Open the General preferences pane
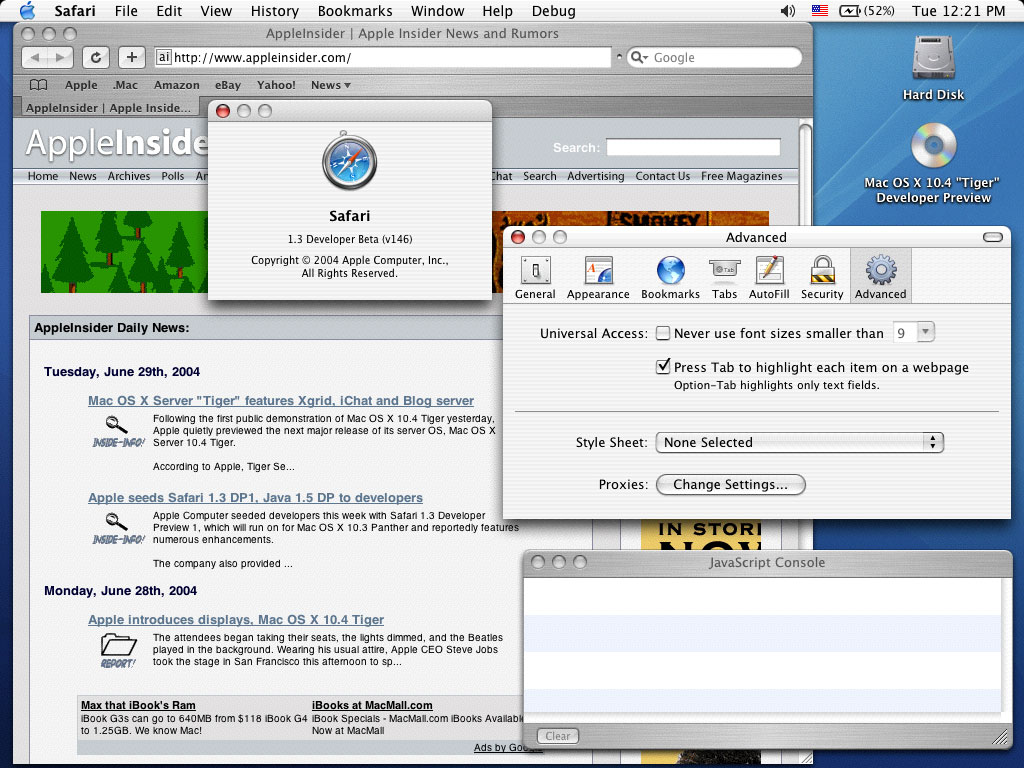Screen dimensions: 1024x768 [x=535, y=277]
